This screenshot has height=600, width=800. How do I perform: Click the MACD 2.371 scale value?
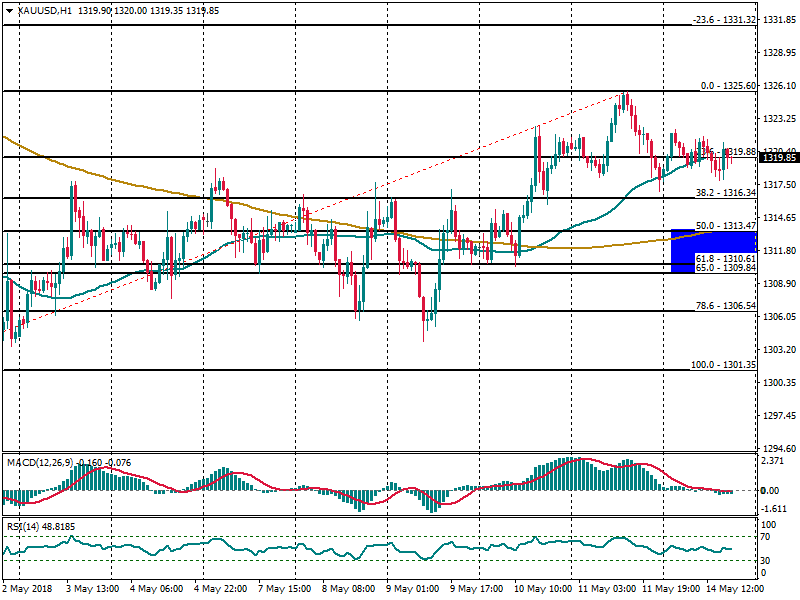coord(775,461)
